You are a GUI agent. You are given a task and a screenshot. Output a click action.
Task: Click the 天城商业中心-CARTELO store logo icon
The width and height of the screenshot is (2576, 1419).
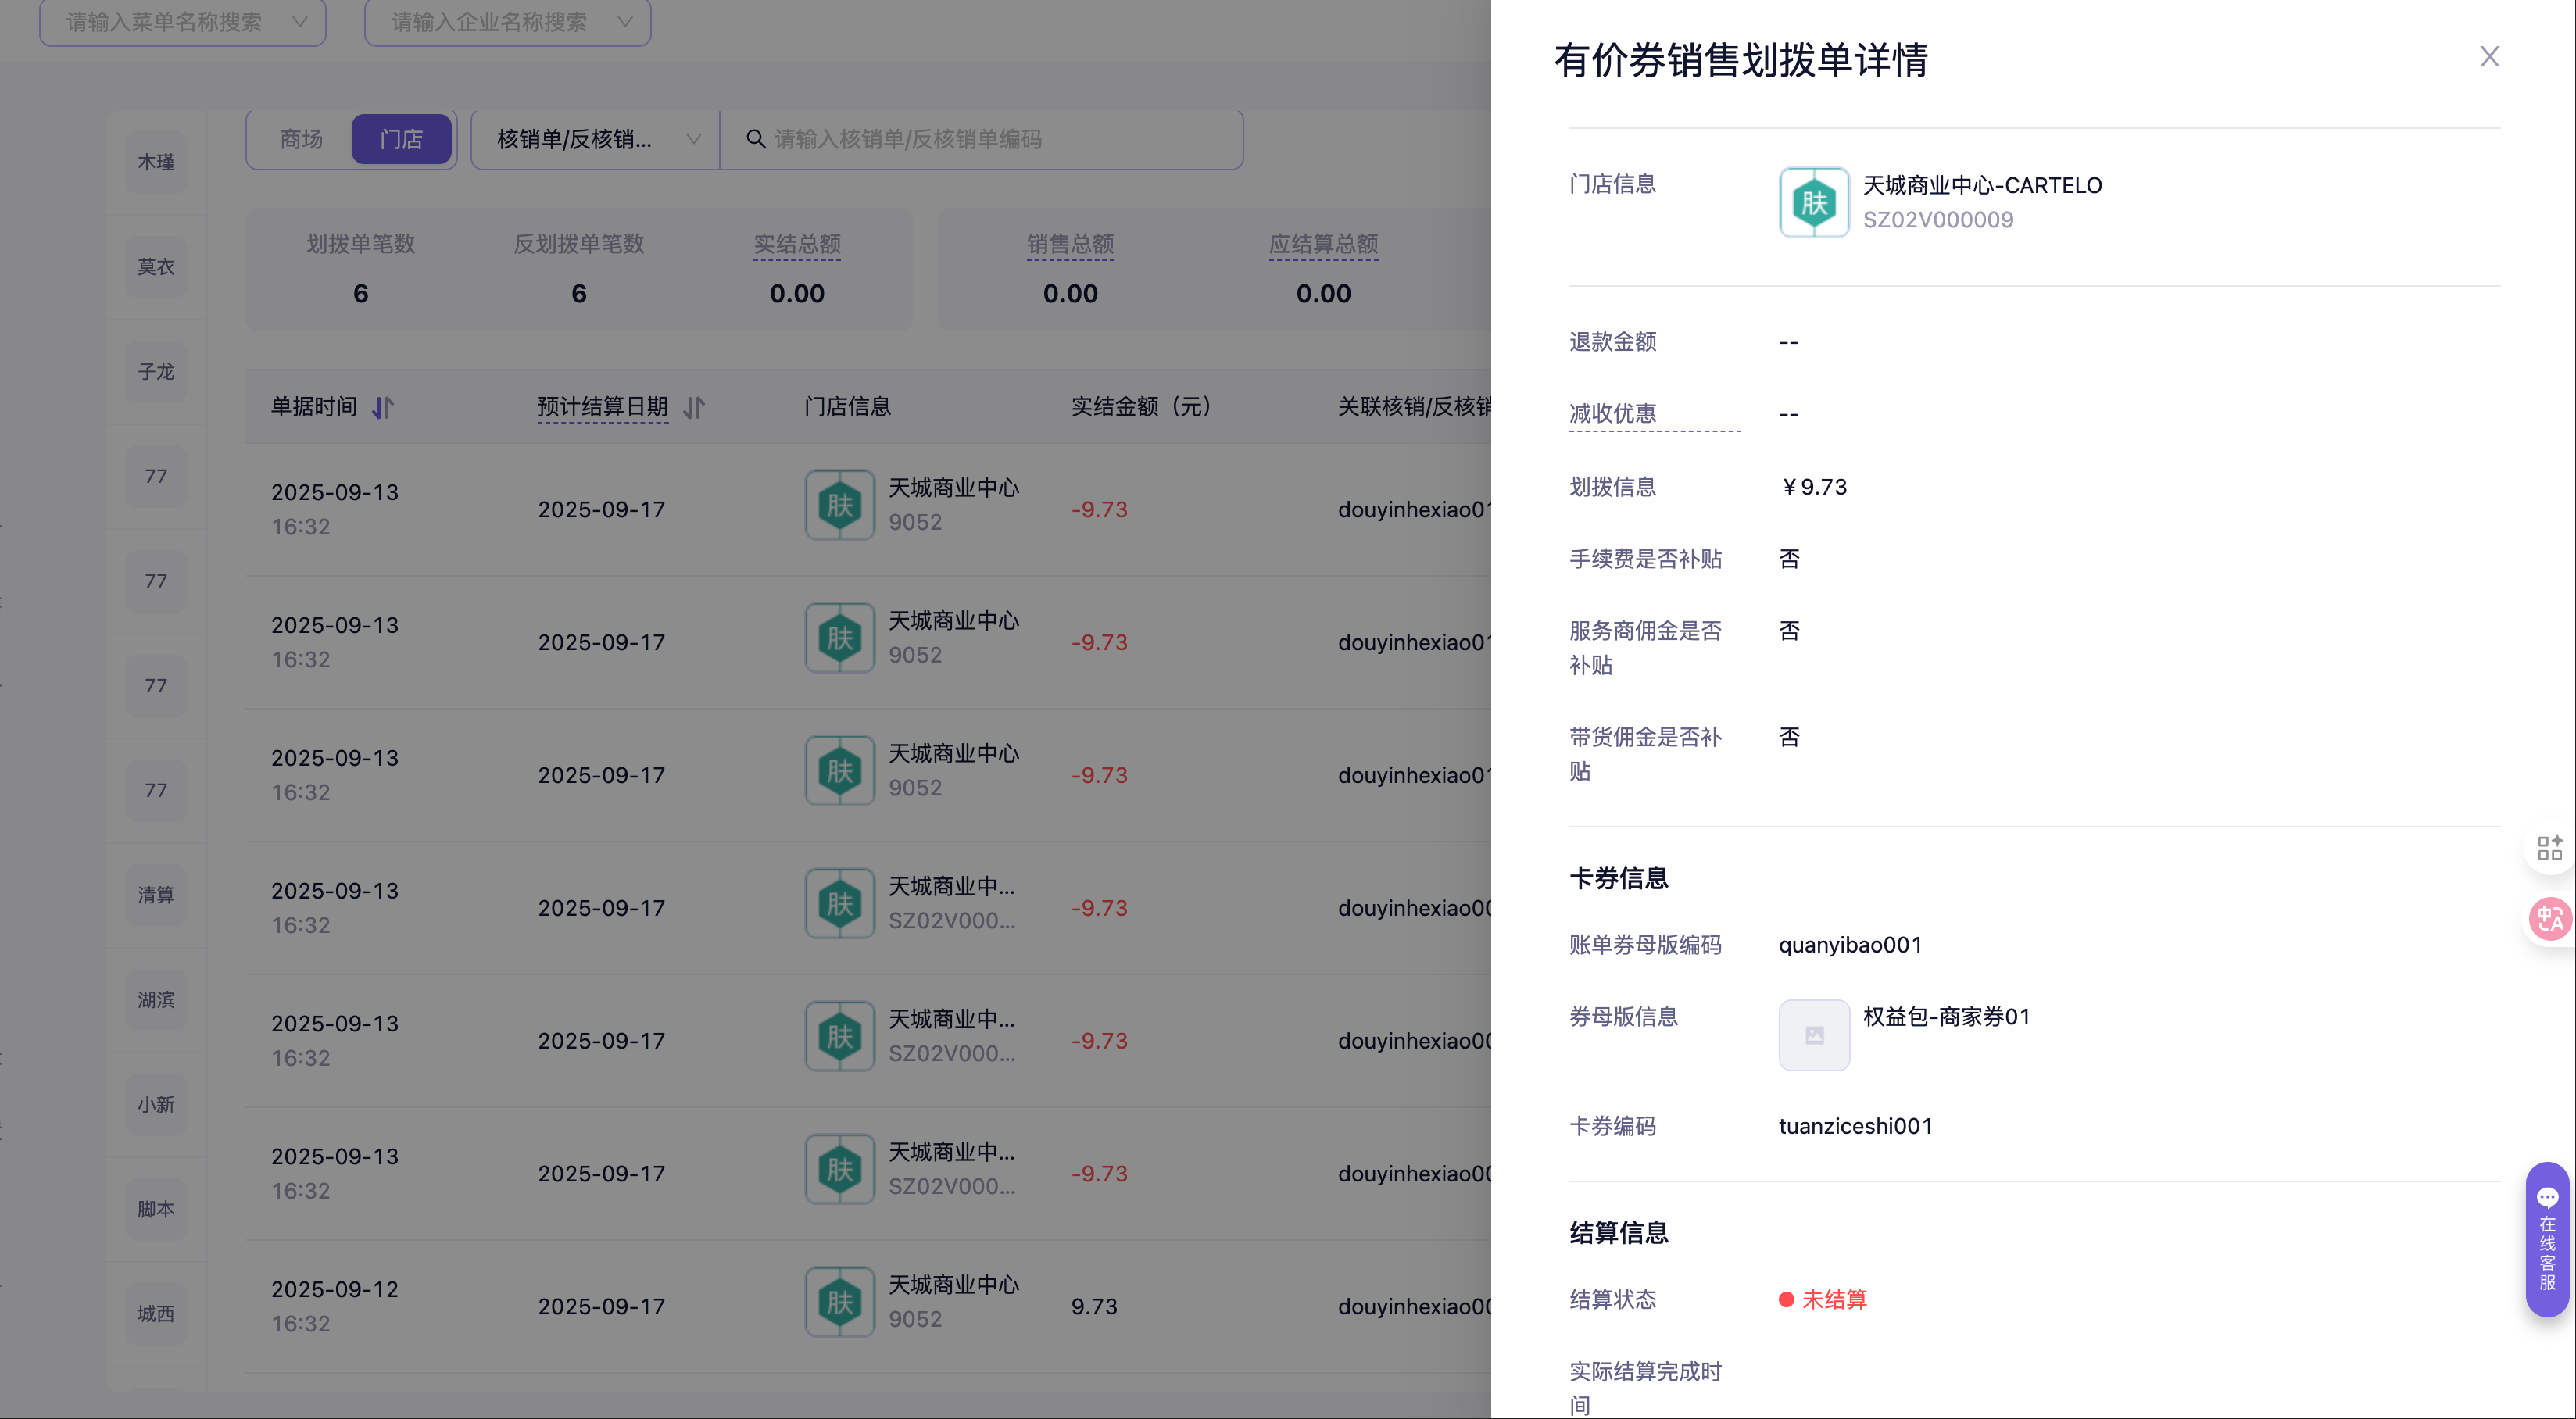(x=1813, y=203)
